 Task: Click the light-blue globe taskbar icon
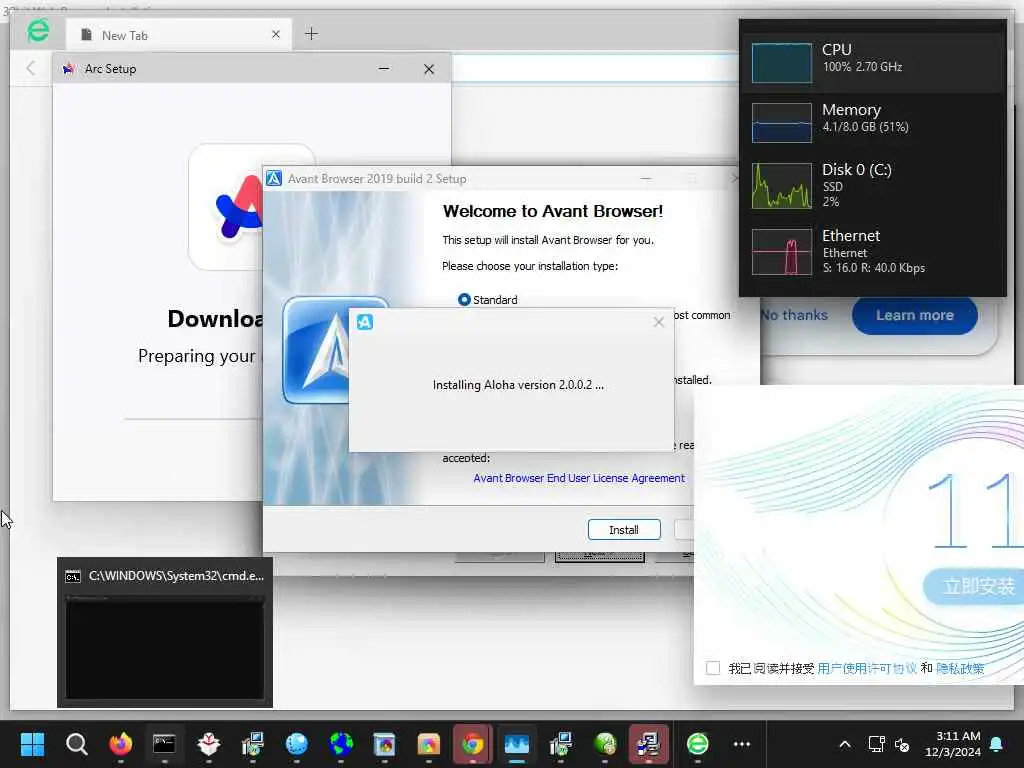click(296, 744)
